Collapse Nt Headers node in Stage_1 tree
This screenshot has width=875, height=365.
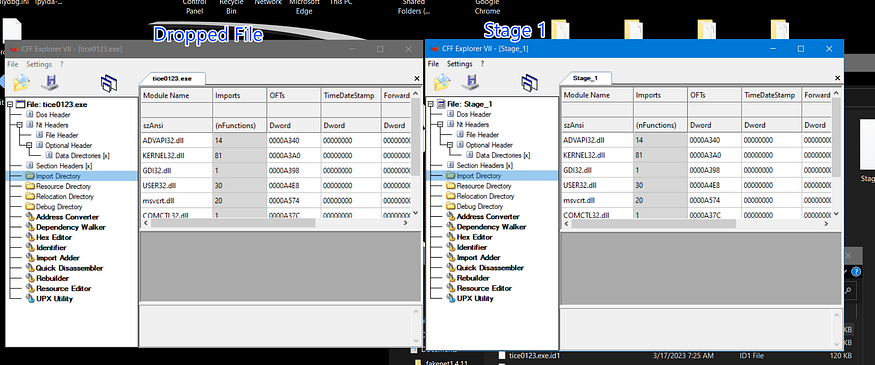pyautogui.click(x=440, y=124)
